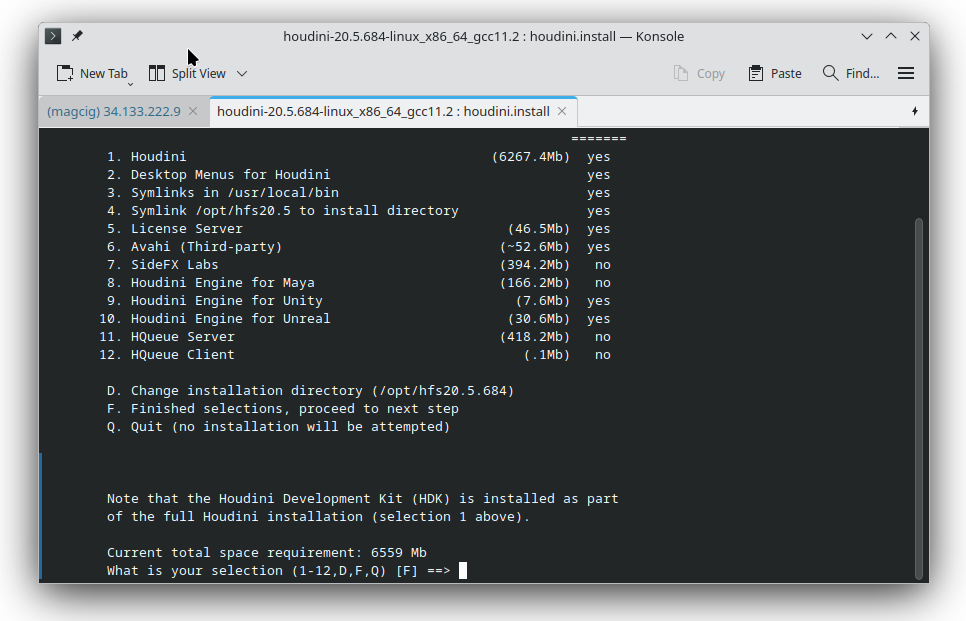The height and width of the screenshot is (621, 966).
Task: Click 'Current total space requirement: 6559 Mb'
Action: click(267, 553)
